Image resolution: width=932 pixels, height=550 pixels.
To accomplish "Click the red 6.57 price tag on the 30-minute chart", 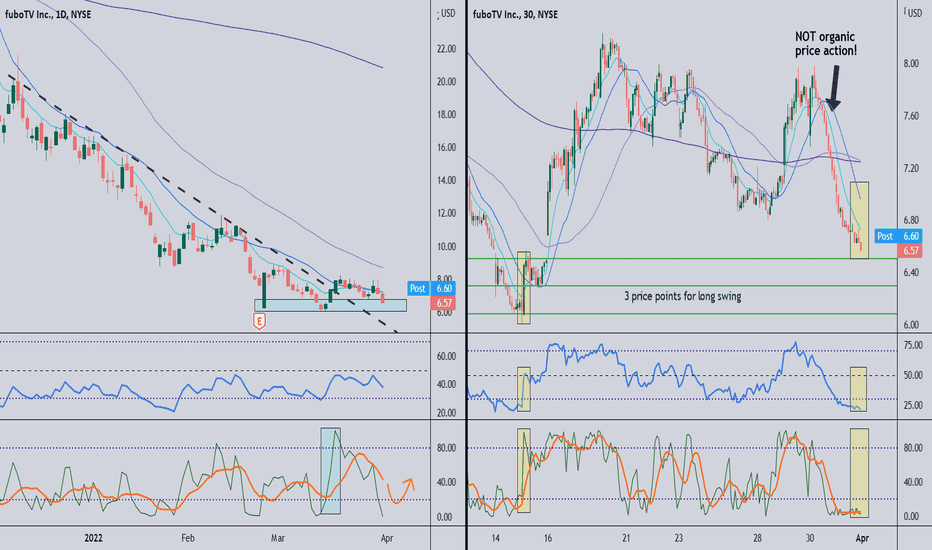I will [911, 251].
